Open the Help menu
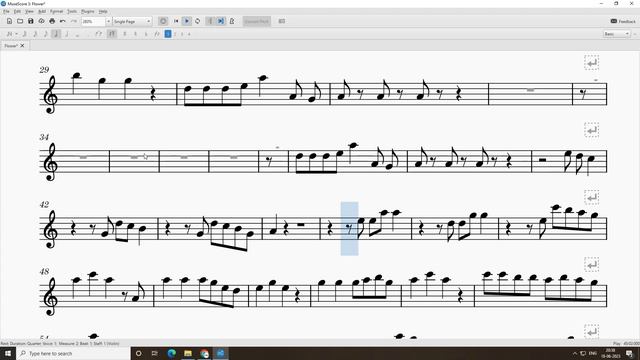This screenshot has height=360, width=640. point(103,11)
